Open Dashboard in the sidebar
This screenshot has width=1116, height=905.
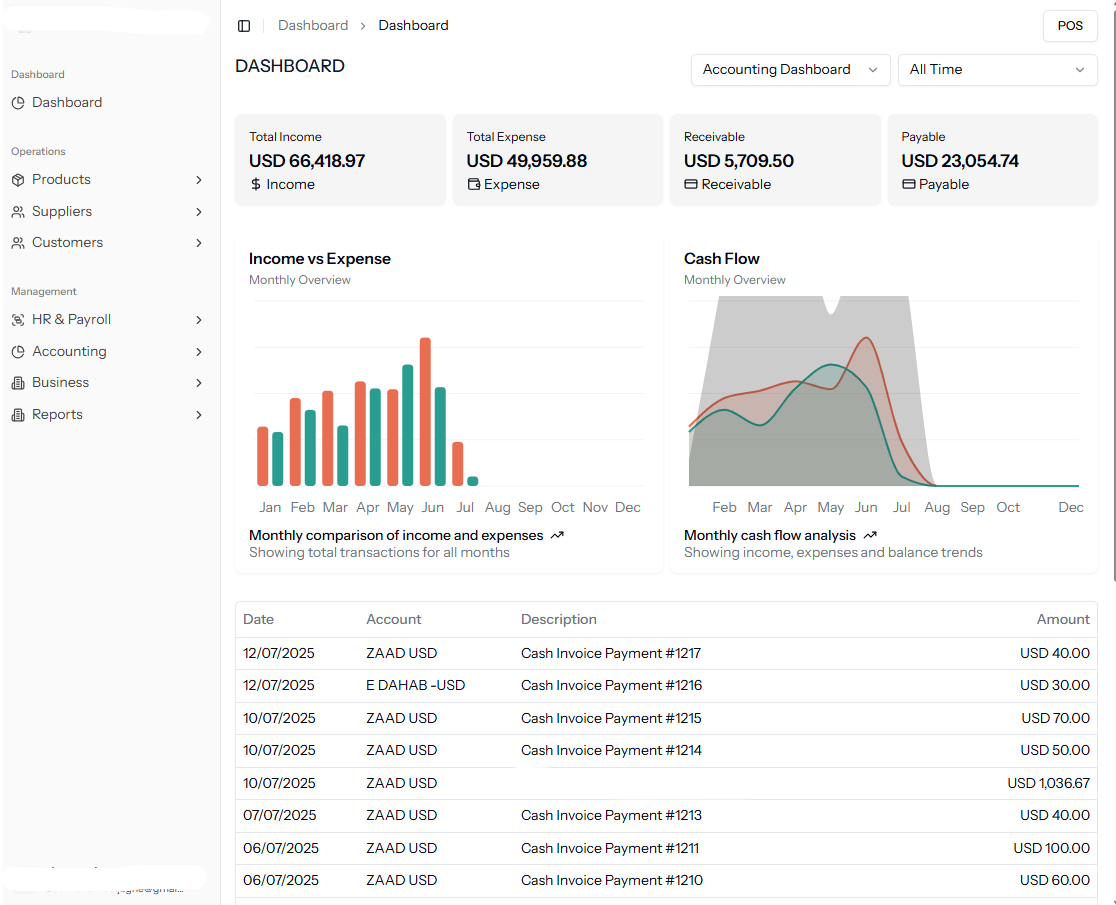(x=107, y=102)
